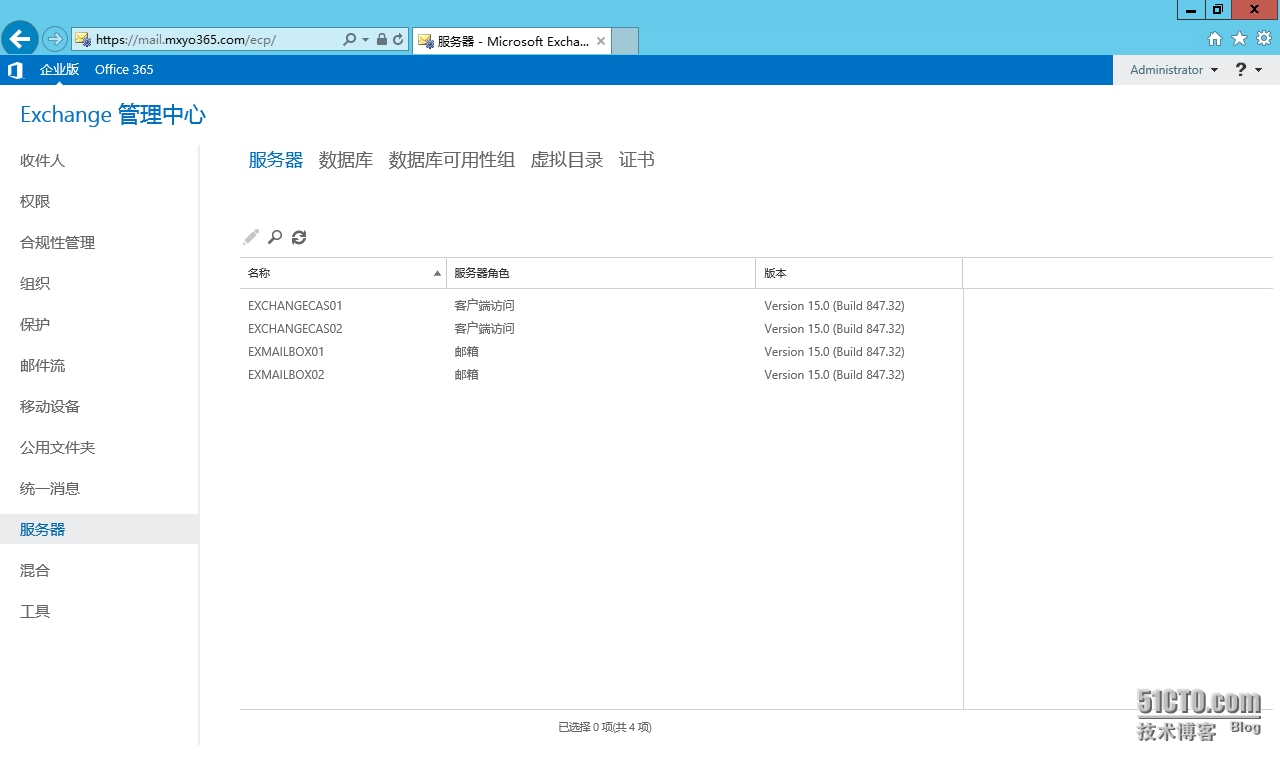
Task: Select the EXCHANGECAS01 server row
Action: 295,306
